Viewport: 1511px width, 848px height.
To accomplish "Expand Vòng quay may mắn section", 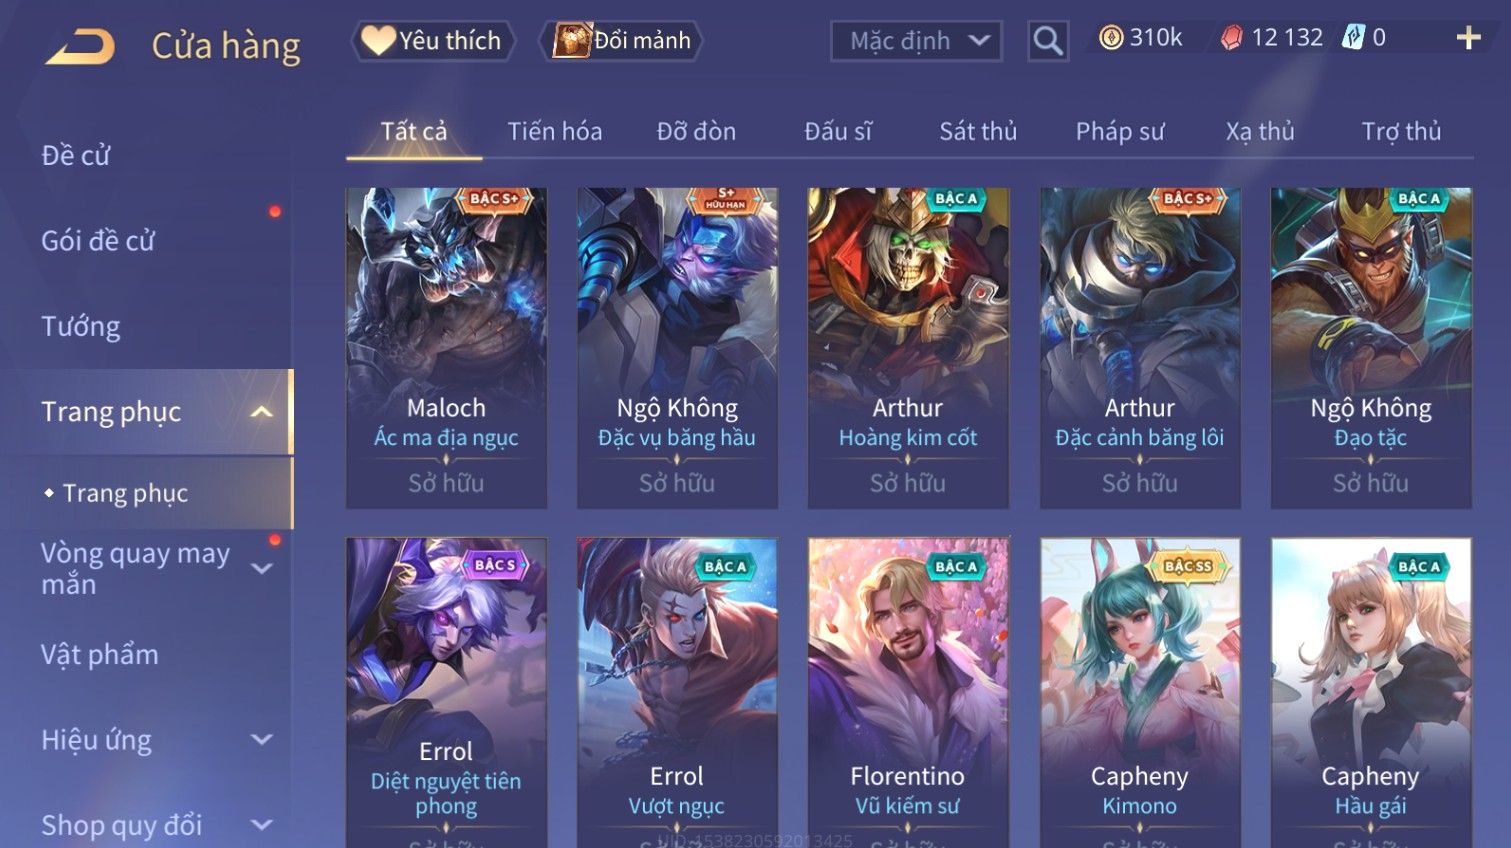I will 261,568.
